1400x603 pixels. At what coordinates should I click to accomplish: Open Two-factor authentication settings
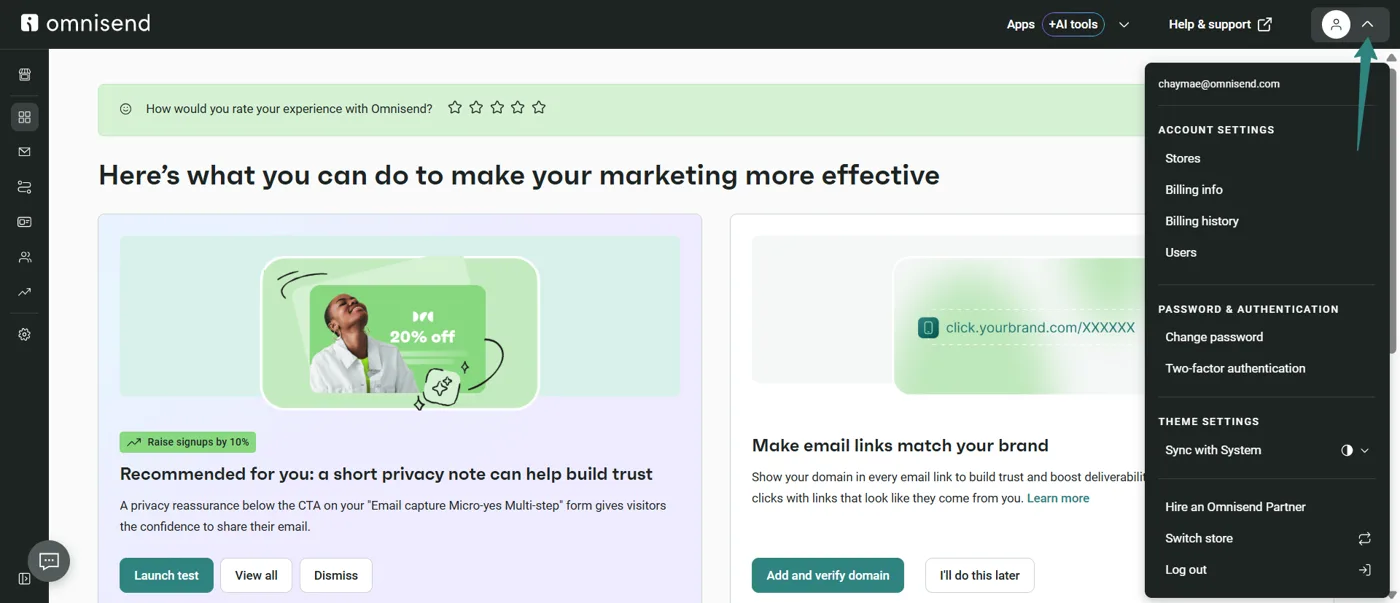coord(1235,369)
